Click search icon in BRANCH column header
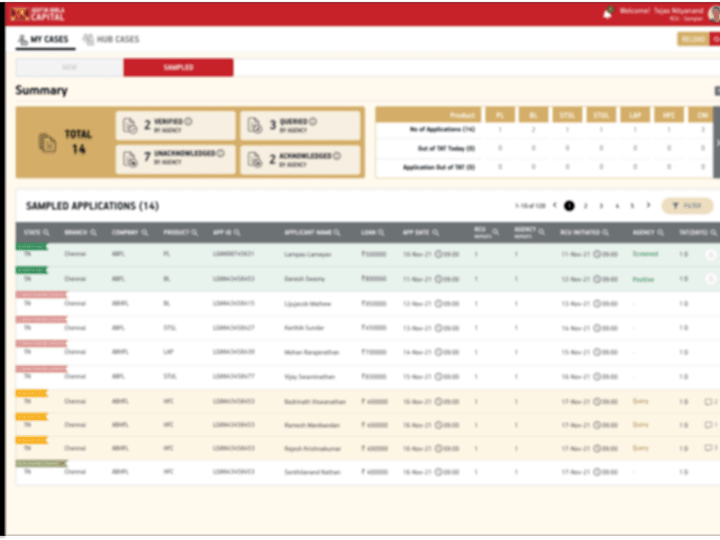Viewport: 720px width, 540px height. click(x=94, y=233)
